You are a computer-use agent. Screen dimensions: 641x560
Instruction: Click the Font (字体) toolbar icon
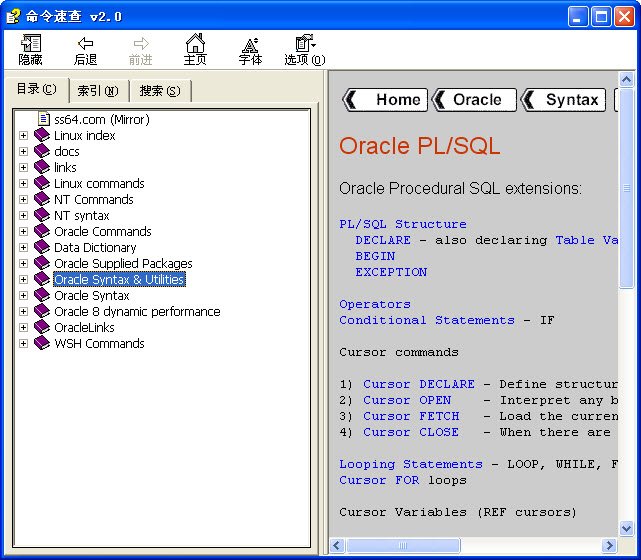(x=250, y=44)
